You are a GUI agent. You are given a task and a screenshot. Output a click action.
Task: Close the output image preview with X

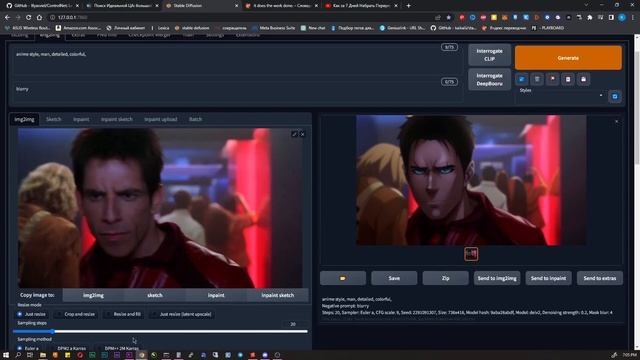(616, 121)
